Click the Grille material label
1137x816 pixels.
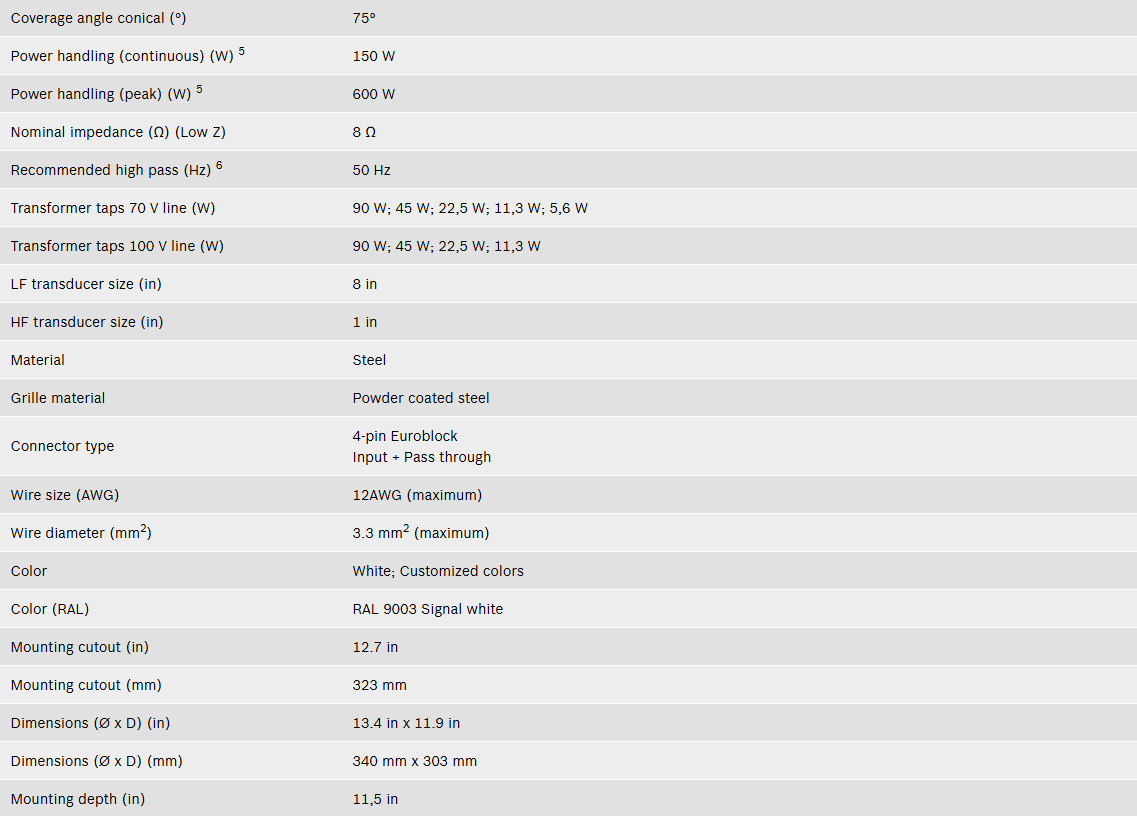pos(58,398)
